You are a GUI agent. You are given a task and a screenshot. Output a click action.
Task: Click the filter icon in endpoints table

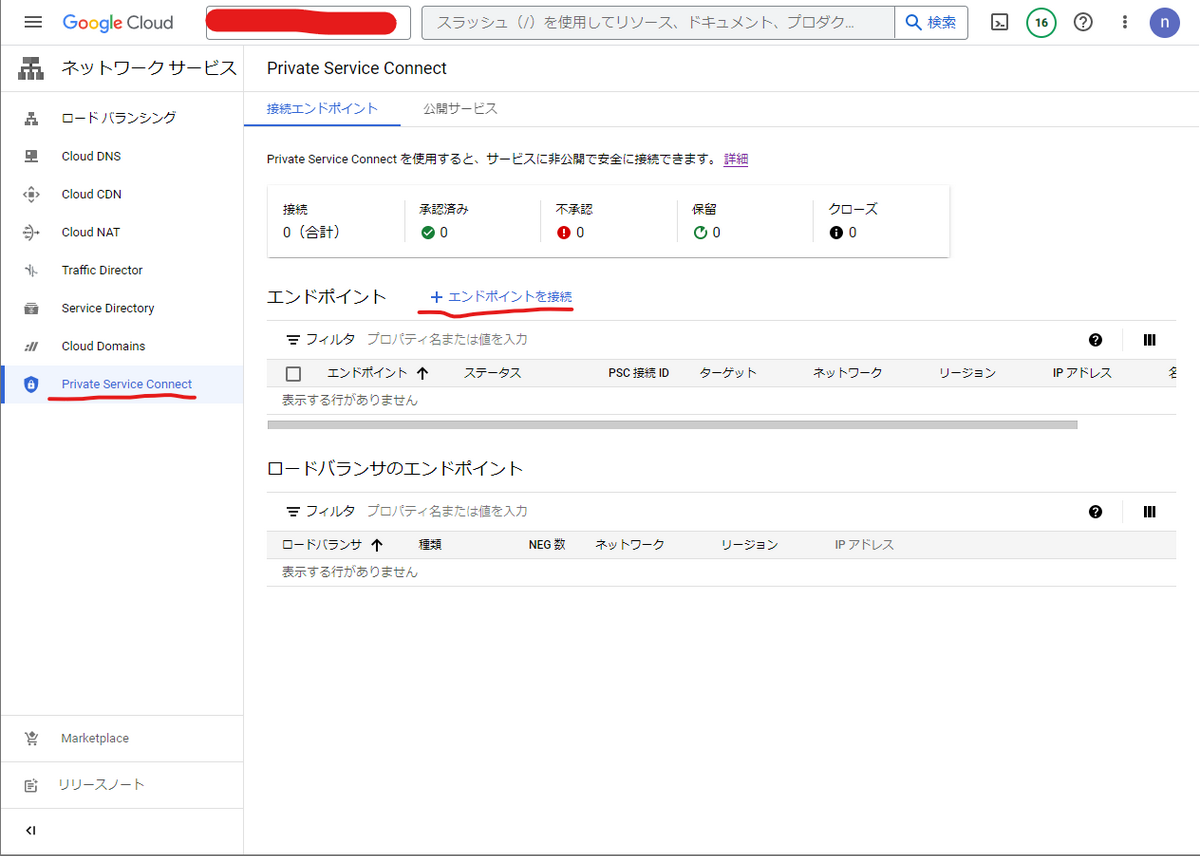(x=293, y=340)
